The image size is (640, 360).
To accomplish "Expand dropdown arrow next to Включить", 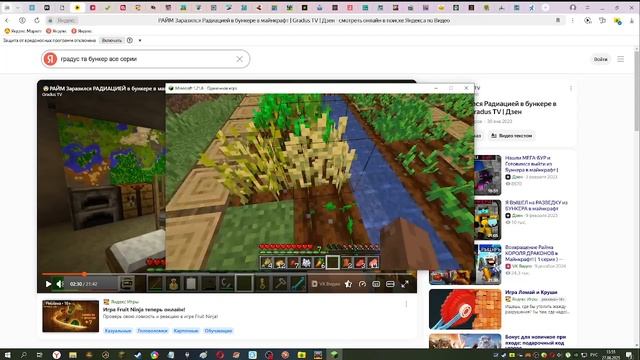I will [x=140, y=40].
